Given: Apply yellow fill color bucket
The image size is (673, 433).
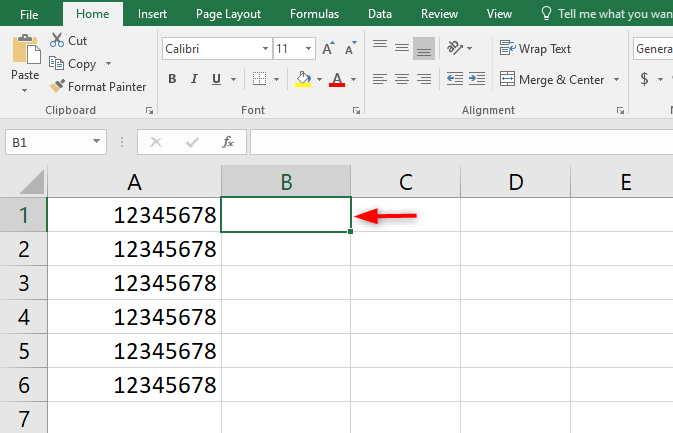Looking at the screenshot, I should click(x=303, y=79).
